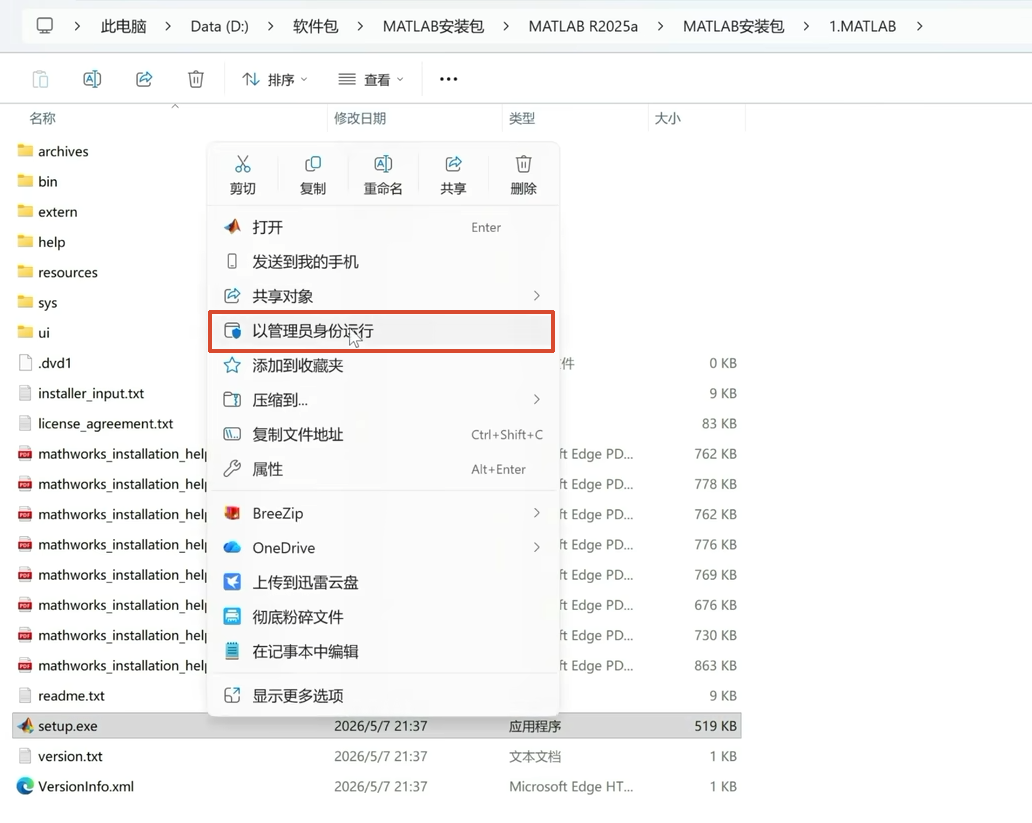
Task: Select the extern folder
Action: click(57, 211)
